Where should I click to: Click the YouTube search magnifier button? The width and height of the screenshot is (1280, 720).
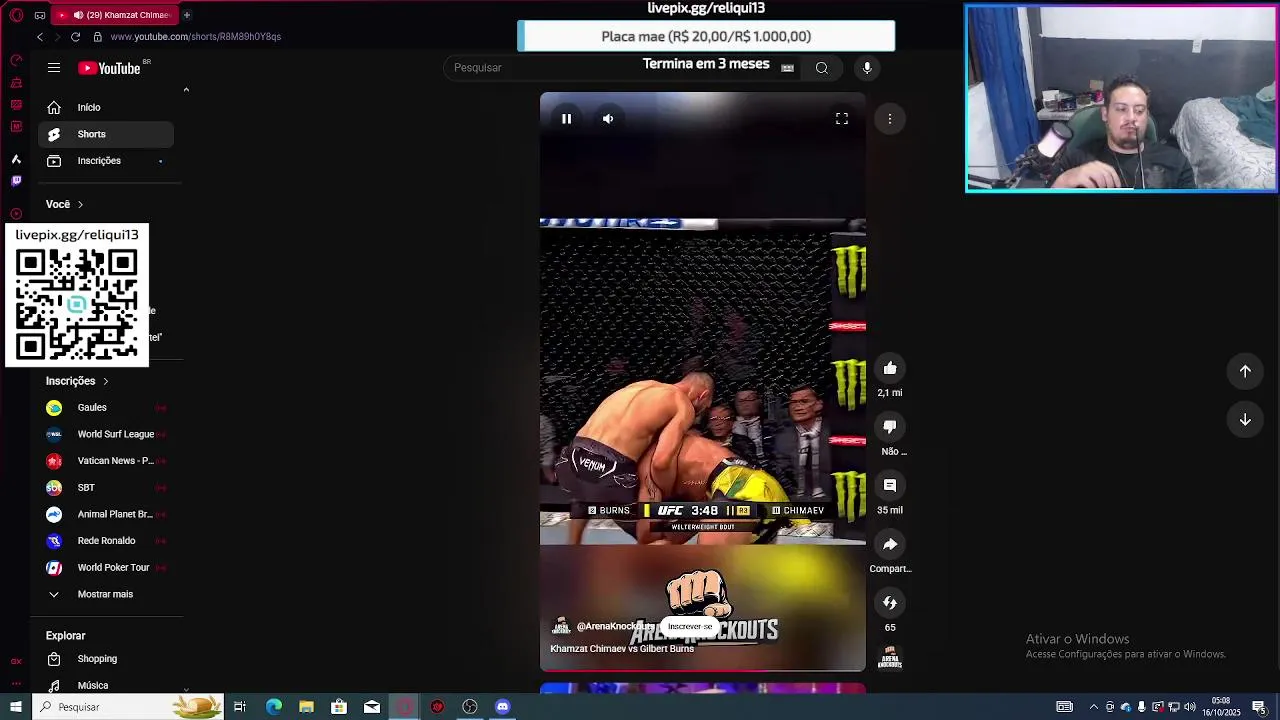click(x=822, y=68)
